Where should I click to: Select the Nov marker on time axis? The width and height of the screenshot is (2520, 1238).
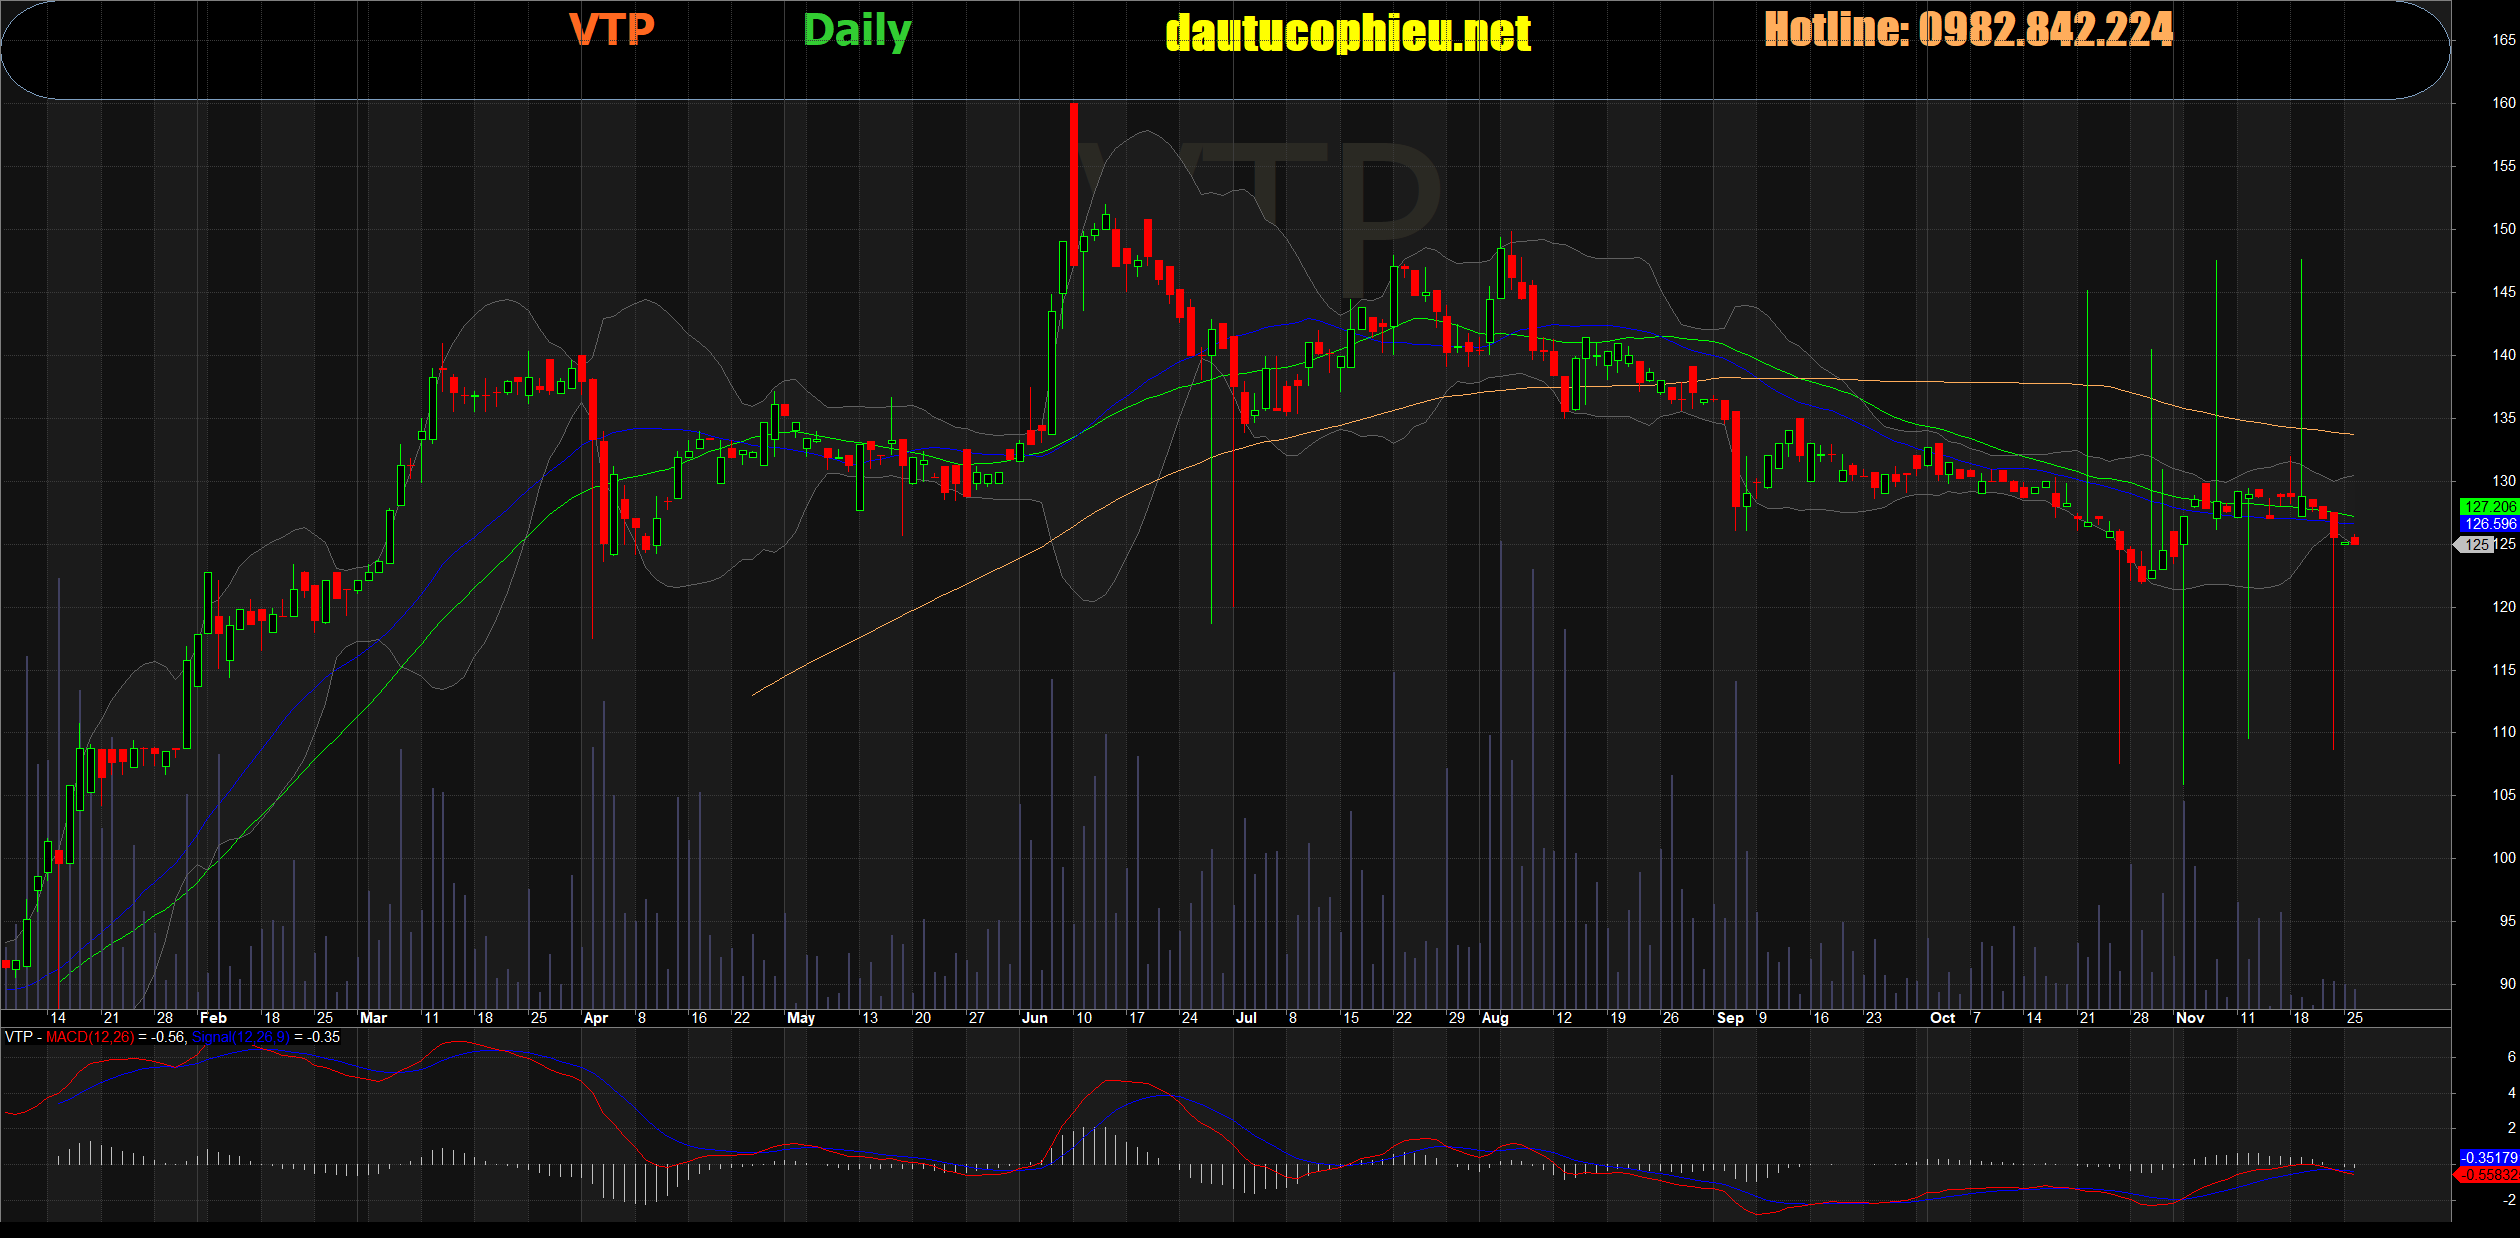click(2190, 1018)
